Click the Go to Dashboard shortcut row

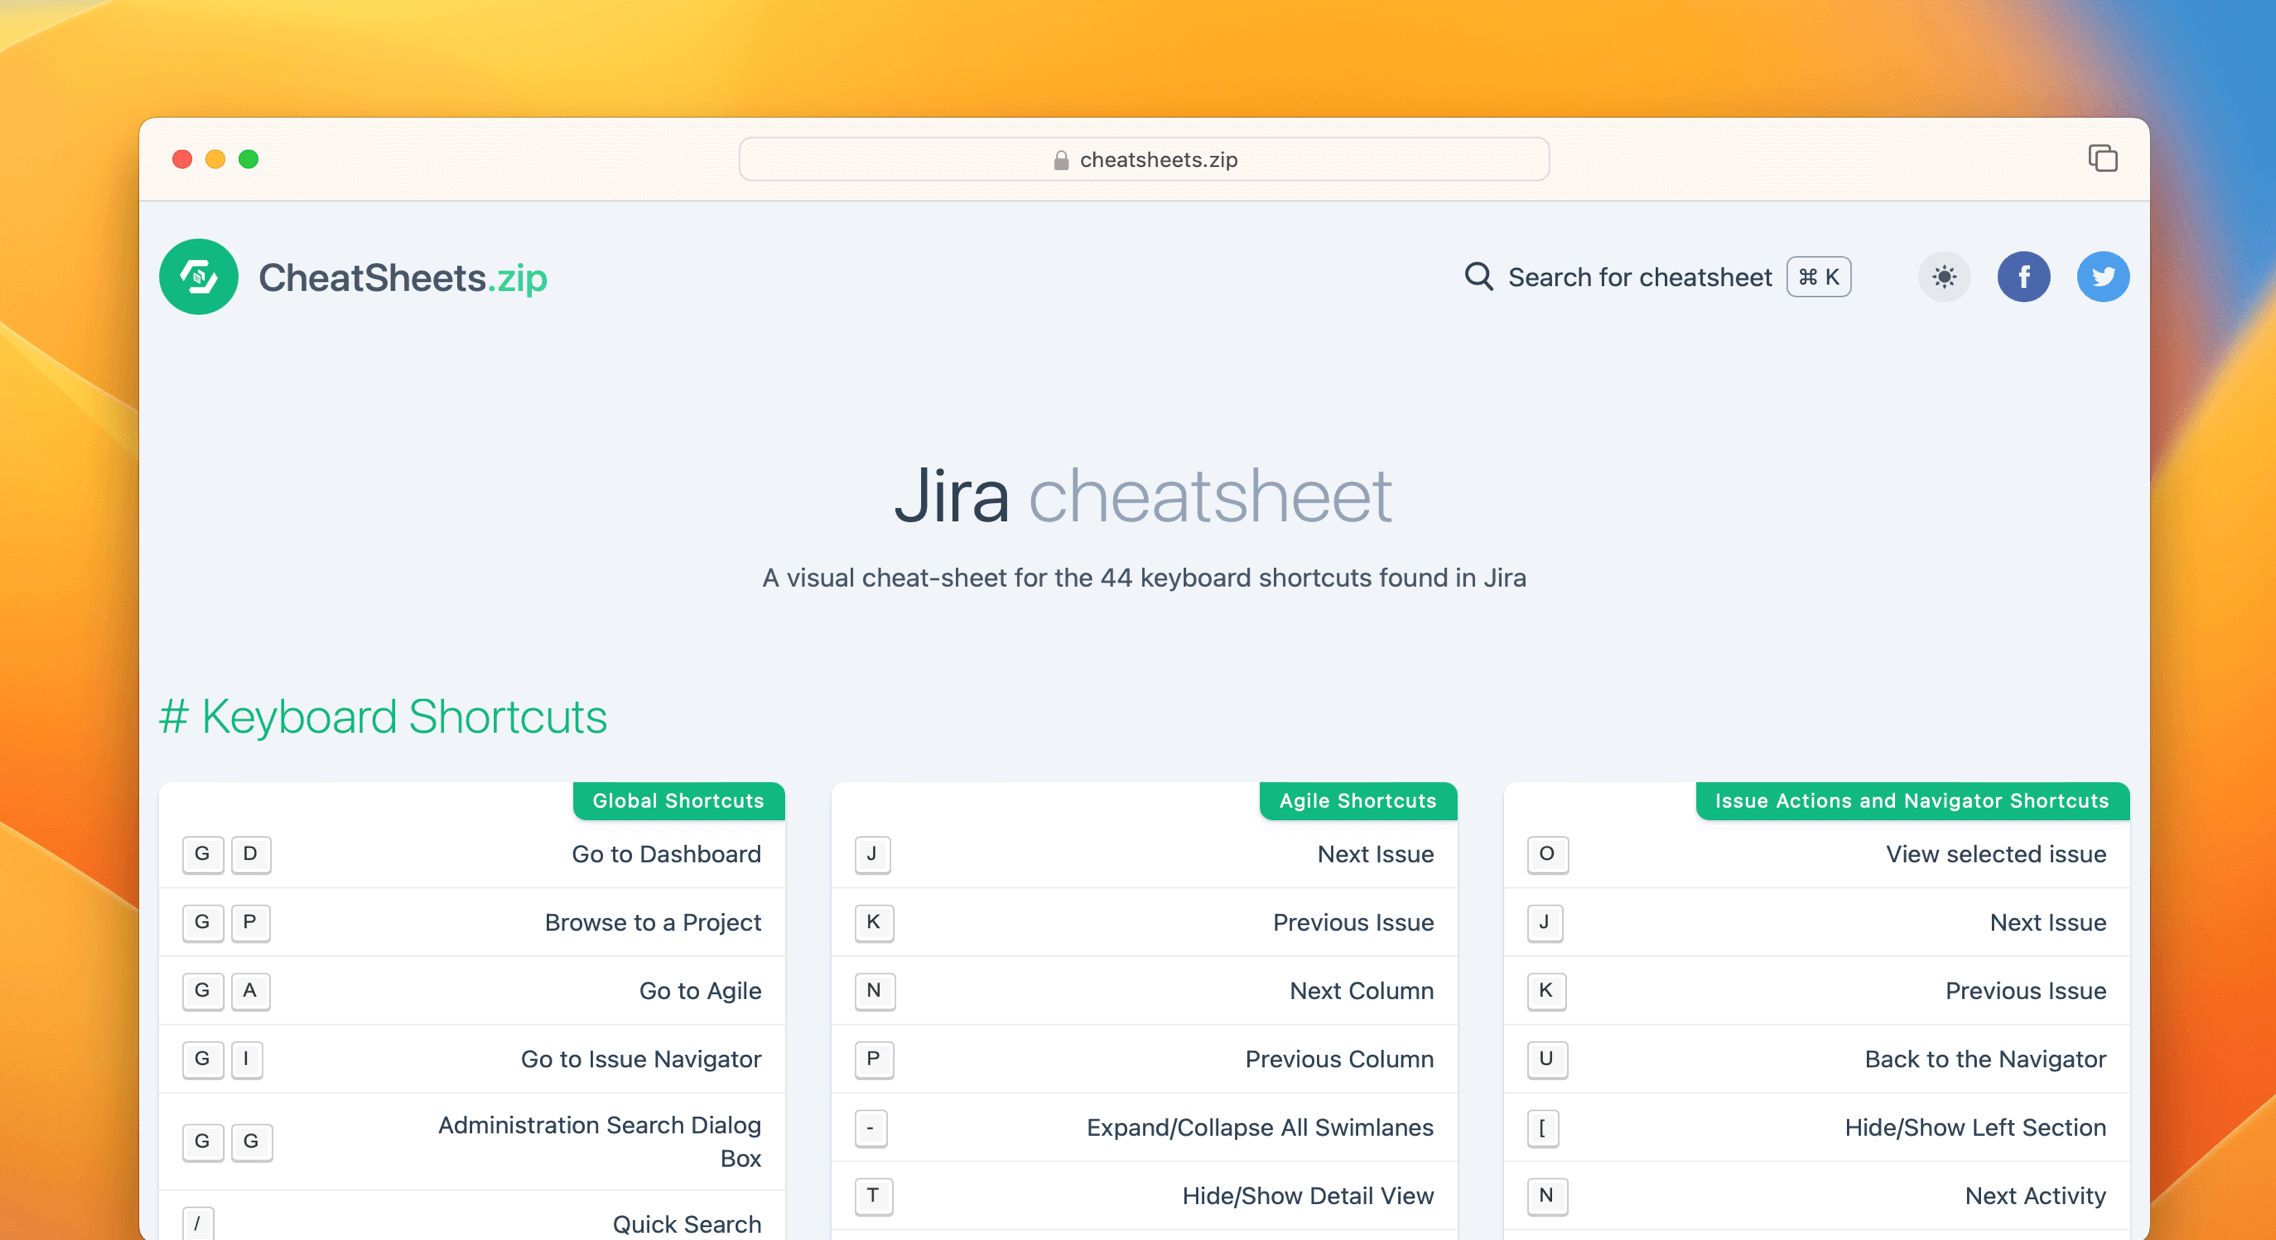[x=666, y=854]
